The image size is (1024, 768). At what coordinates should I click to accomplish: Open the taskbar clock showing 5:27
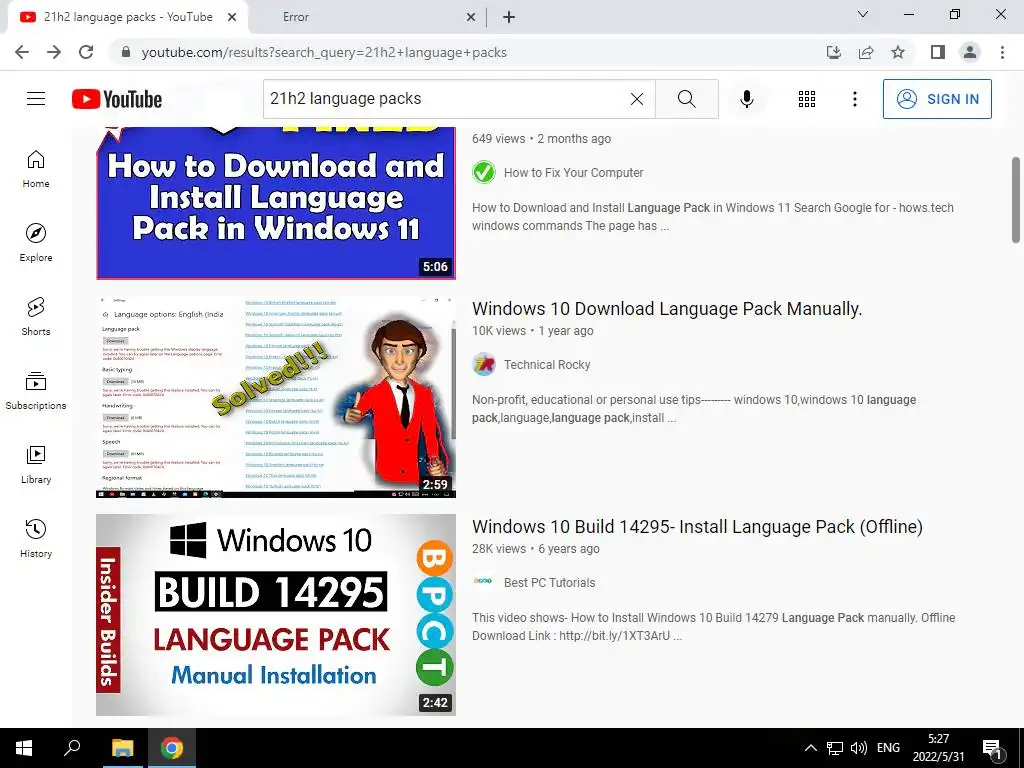[x=938, y=748]
